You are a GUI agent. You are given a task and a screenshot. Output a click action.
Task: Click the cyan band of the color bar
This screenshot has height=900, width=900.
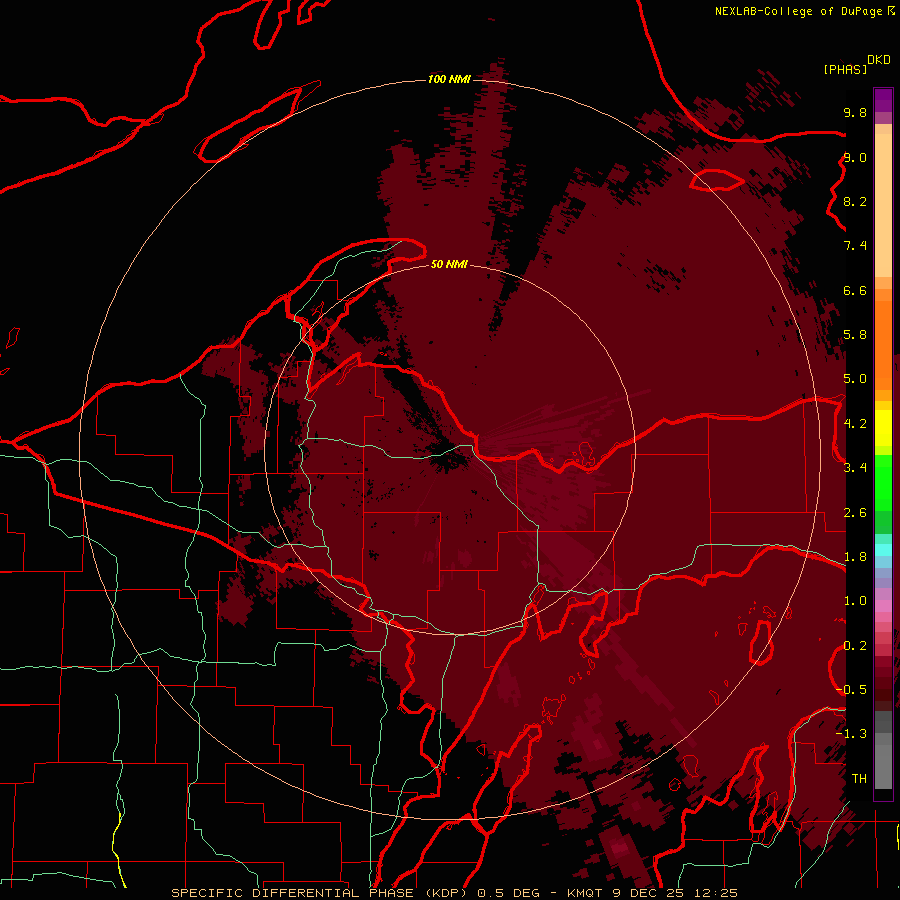coord(883,550)
